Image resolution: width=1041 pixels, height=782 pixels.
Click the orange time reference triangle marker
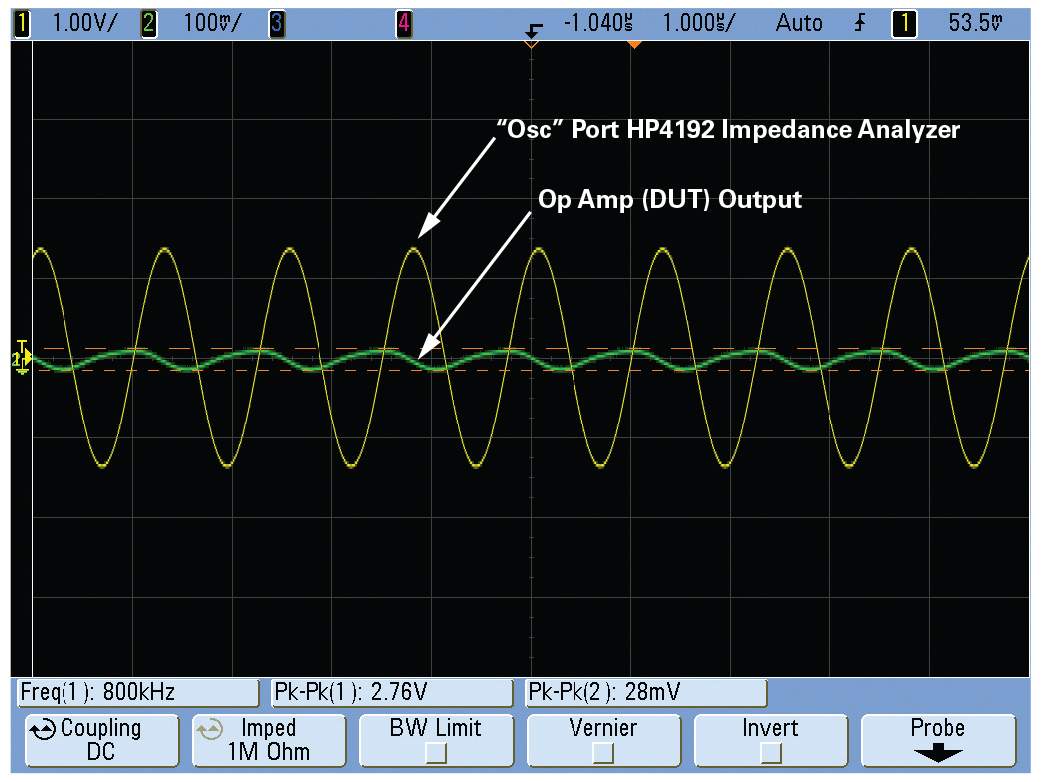[634, 44]
